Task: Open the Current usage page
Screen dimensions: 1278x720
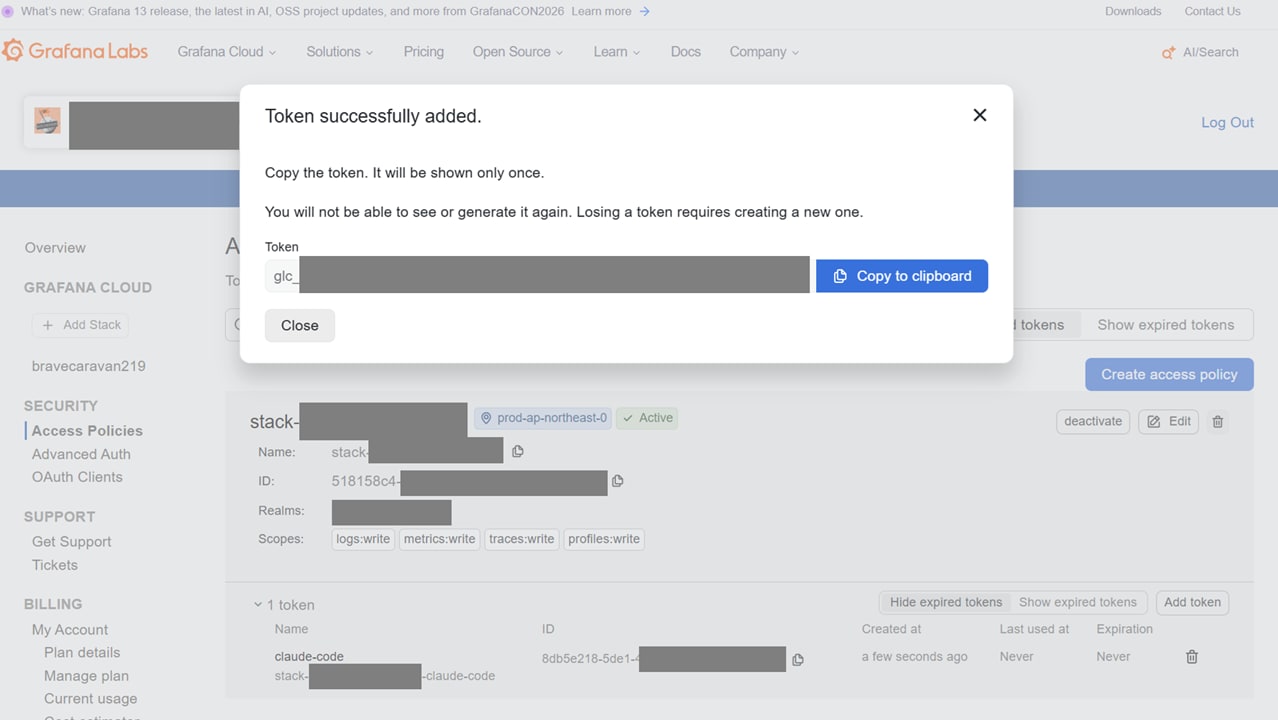Action: [x=90, y=699]
